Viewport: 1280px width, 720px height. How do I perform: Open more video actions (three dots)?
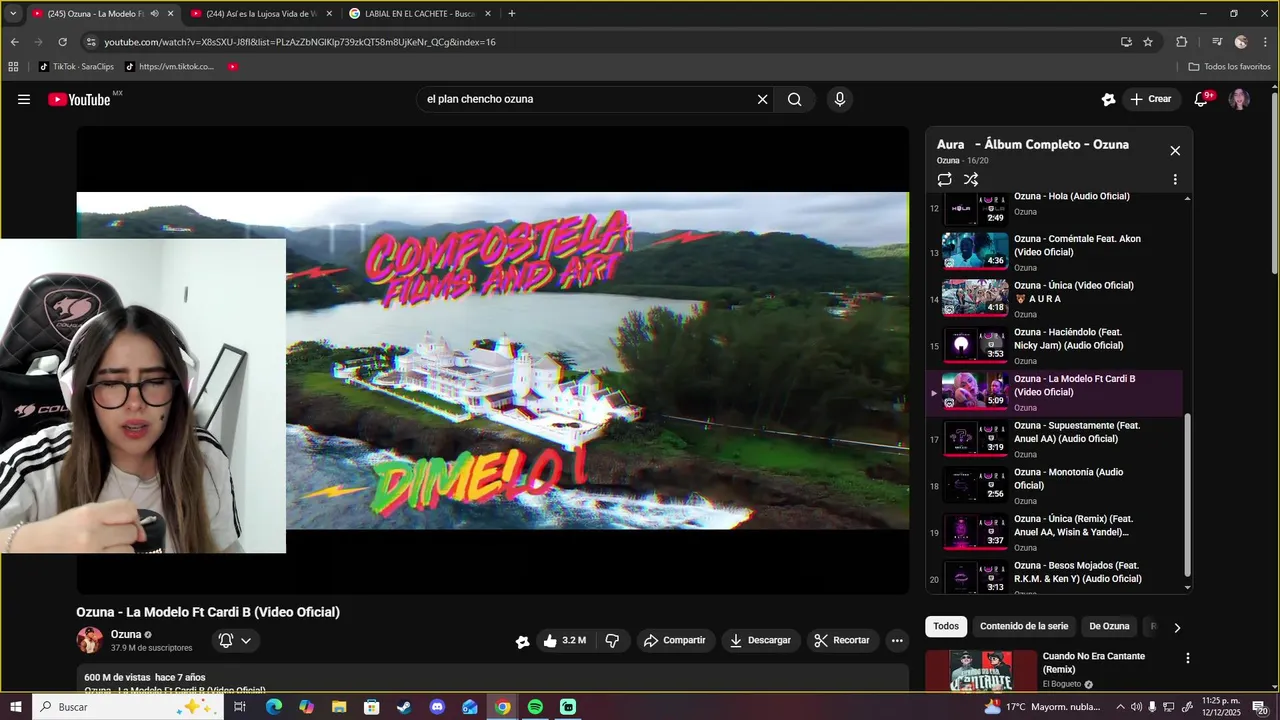(x=897, y=641)
